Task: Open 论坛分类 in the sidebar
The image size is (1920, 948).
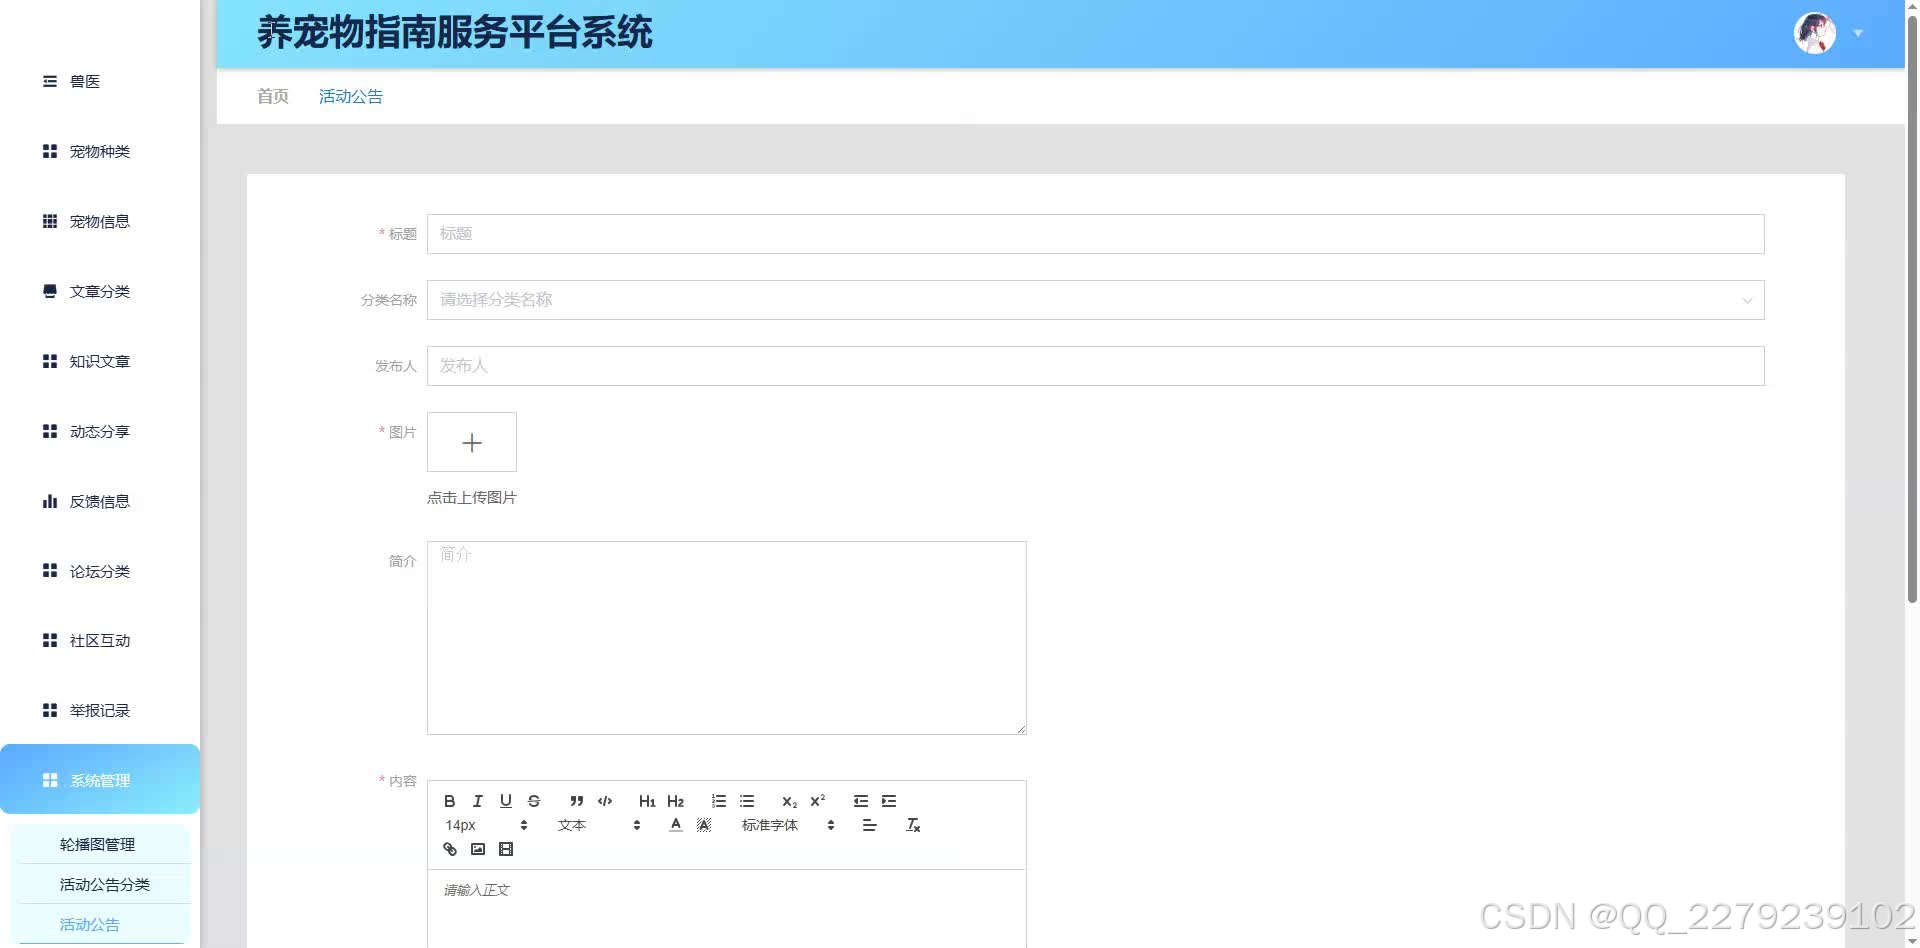Action: (100, 571)
